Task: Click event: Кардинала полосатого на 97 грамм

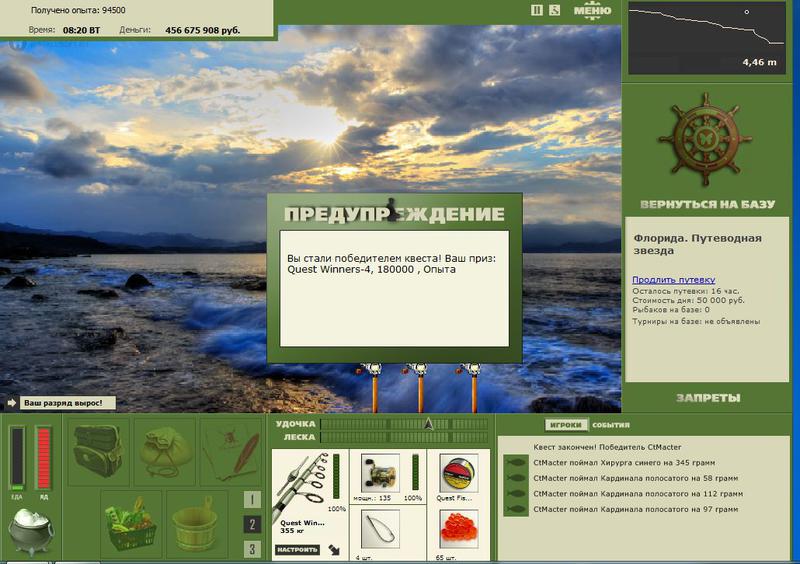Action: (636, 509)
